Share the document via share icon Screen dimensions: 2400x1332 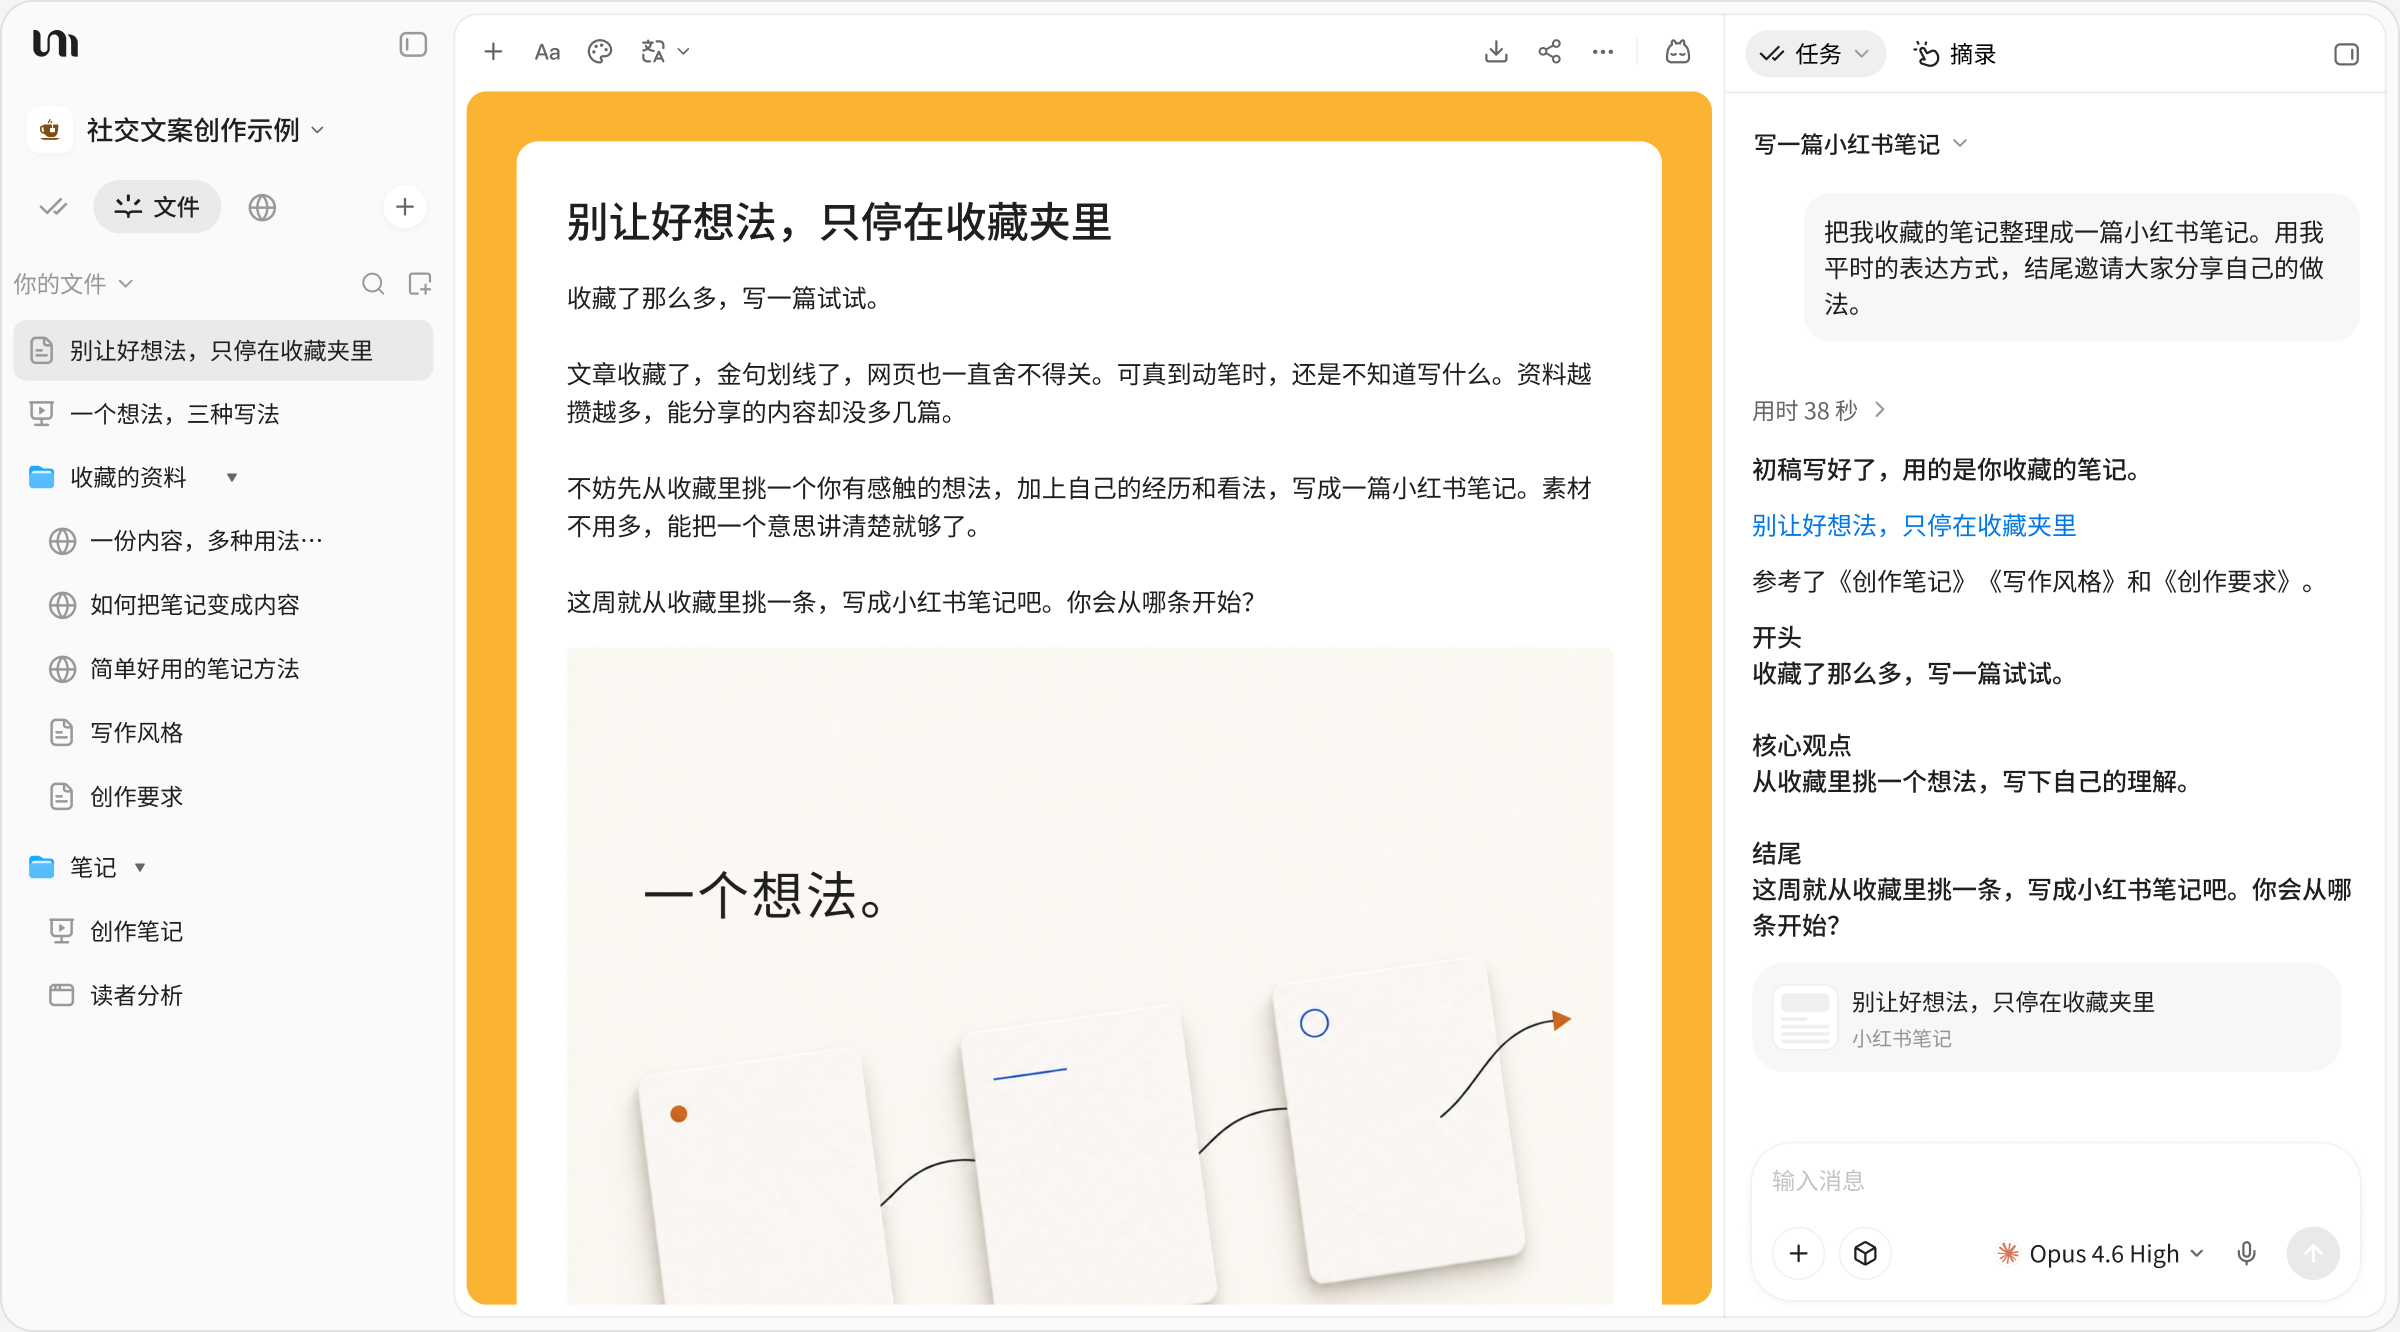coord(1550,52)
